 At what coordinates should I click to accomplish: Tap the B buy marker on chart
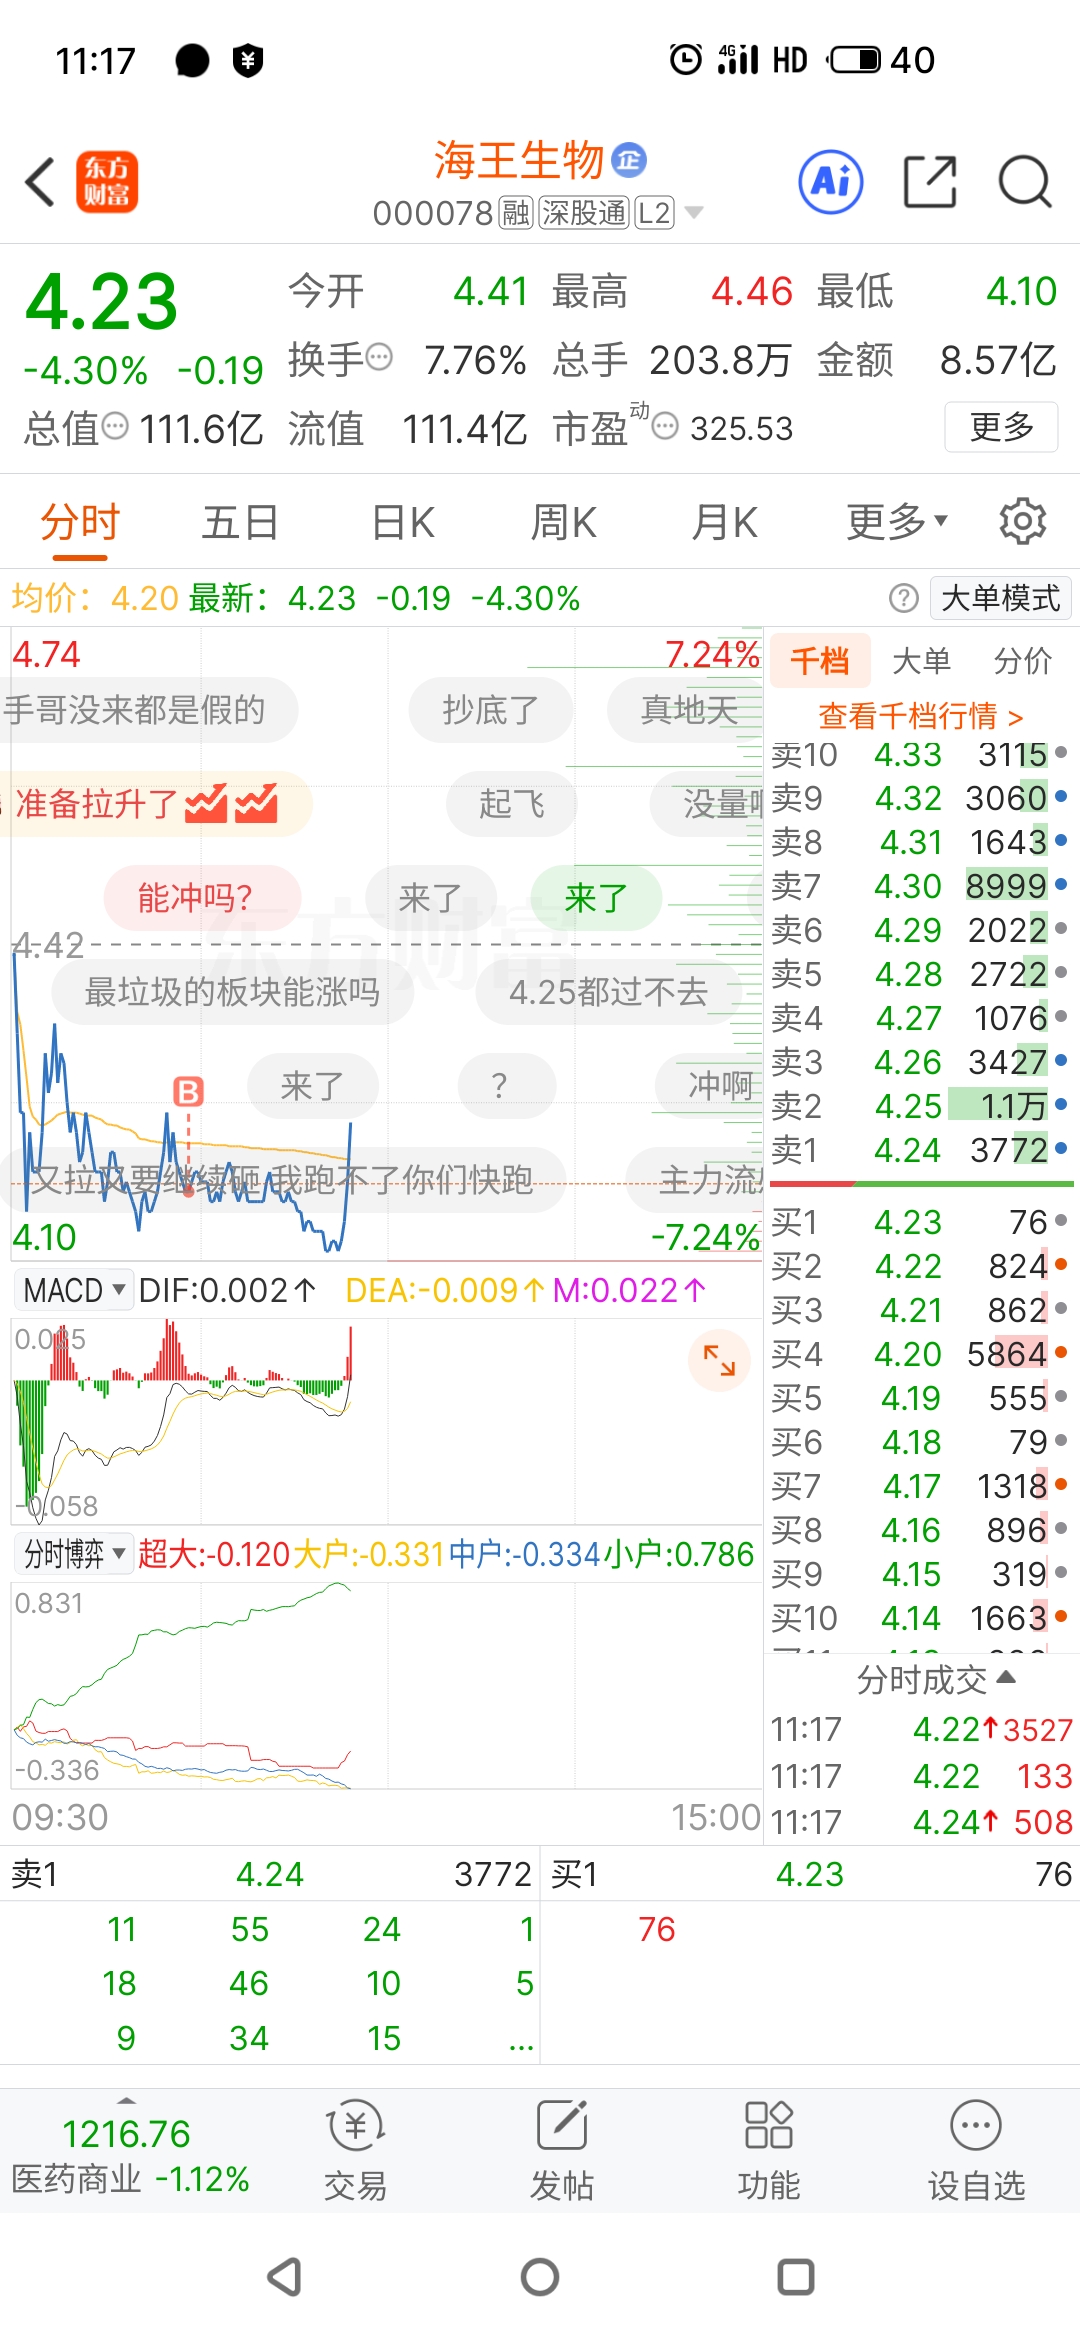tap(188, 1091)
